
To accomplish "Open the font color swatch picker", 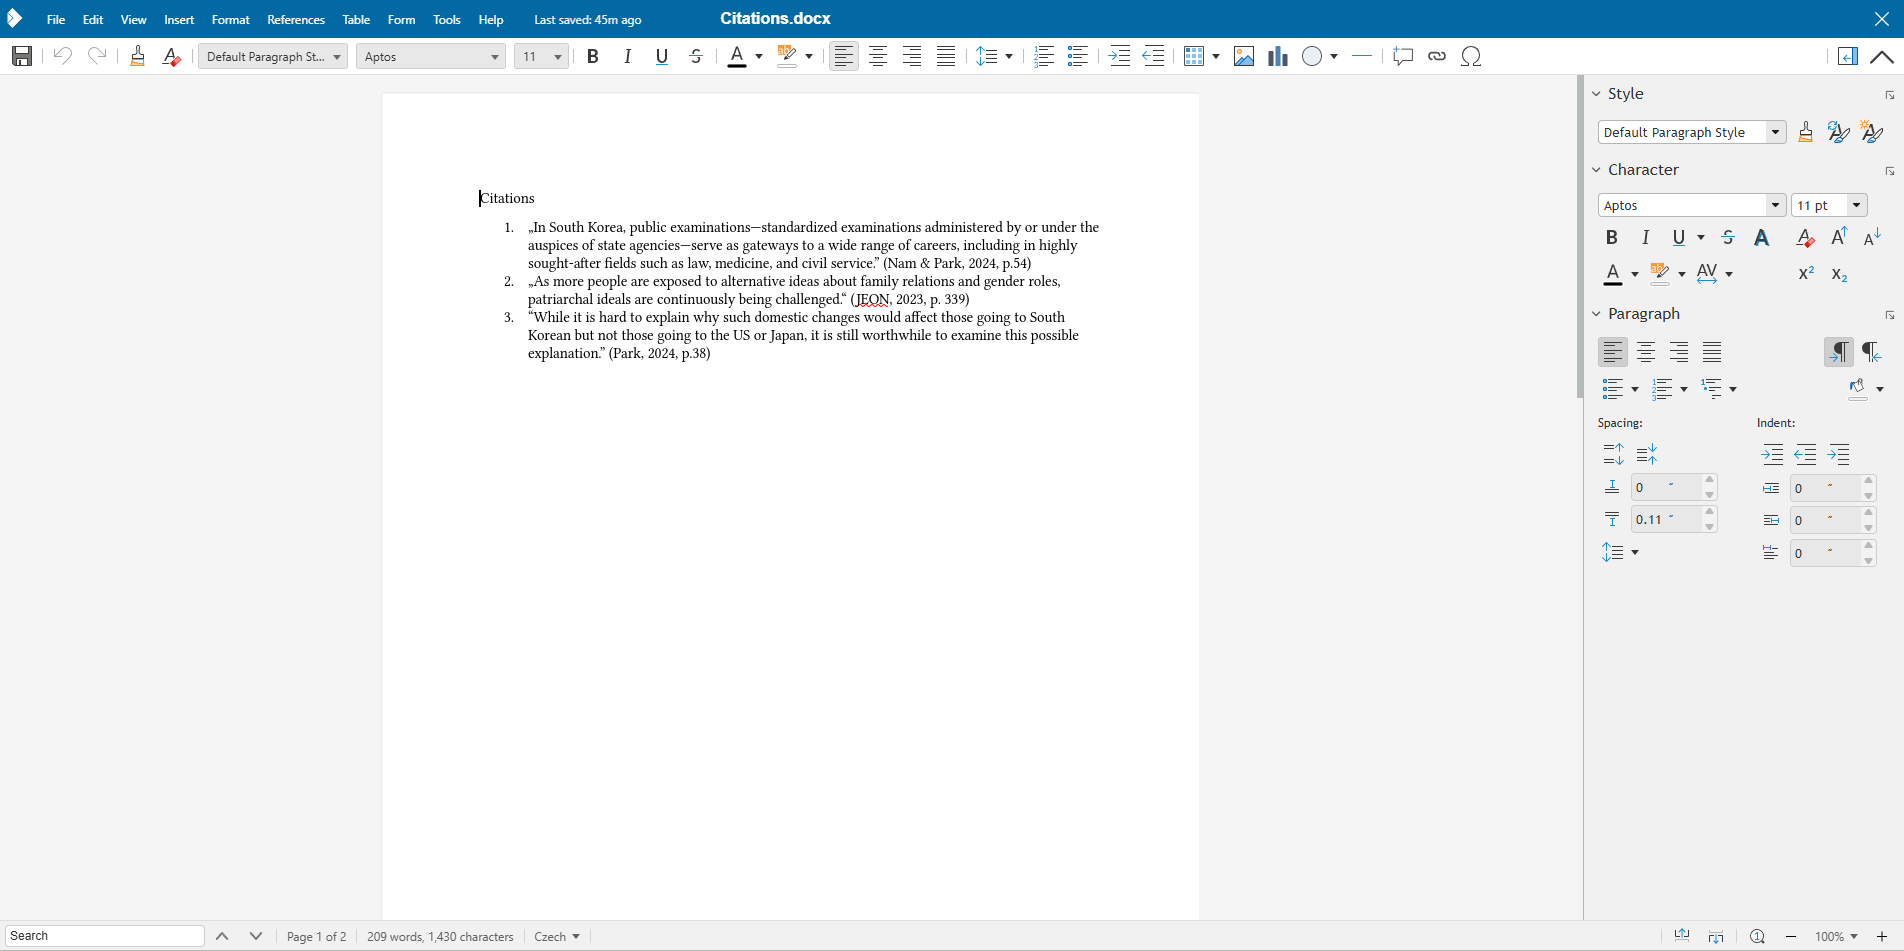I will [x=757, y=56].
